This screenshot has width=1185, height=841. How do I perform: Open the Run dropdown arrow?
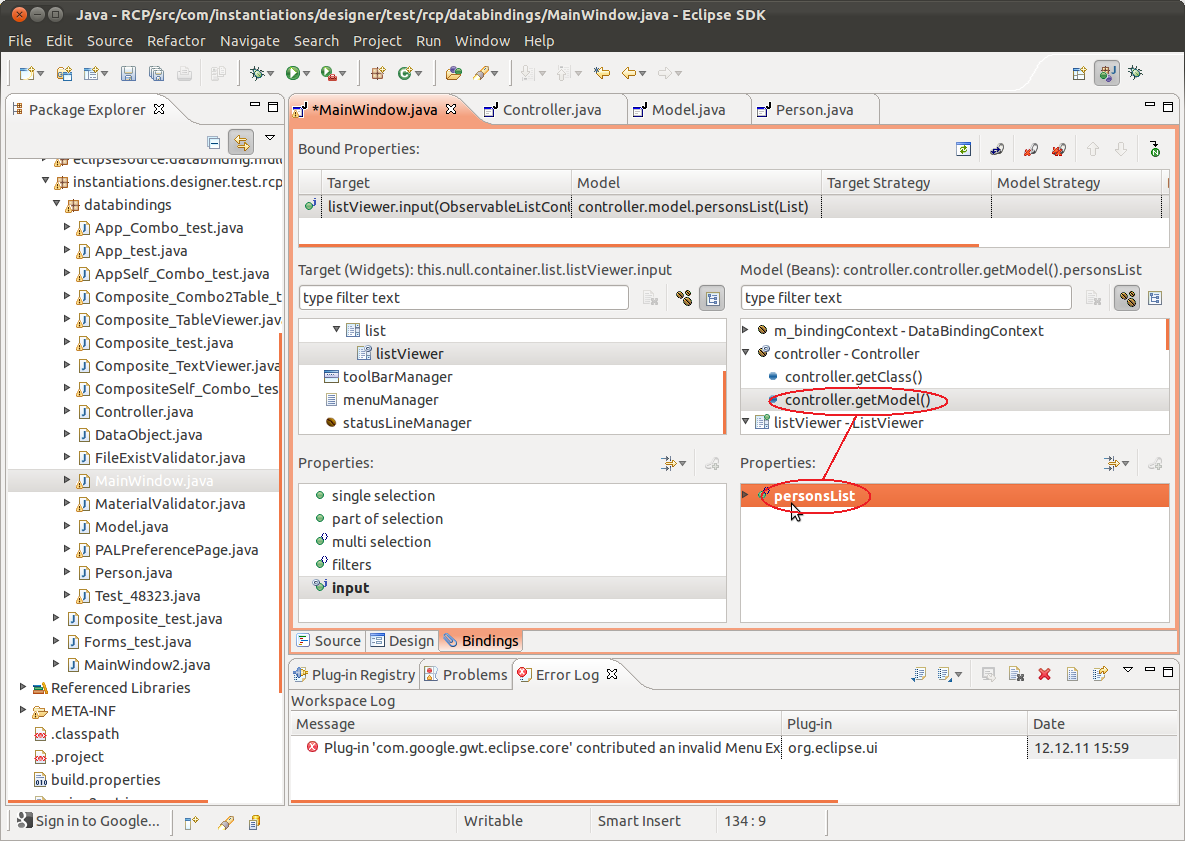(307, 74)
